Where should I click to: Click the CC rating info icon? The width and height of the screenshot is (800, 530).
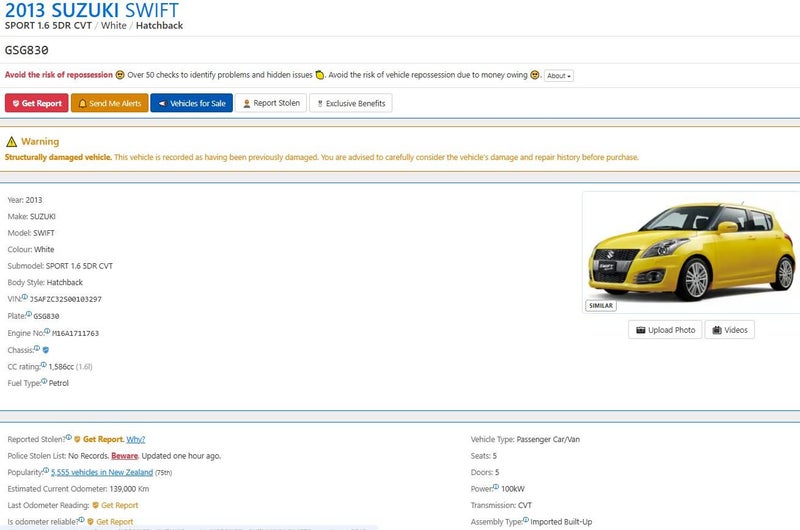(x=44, y=365)
